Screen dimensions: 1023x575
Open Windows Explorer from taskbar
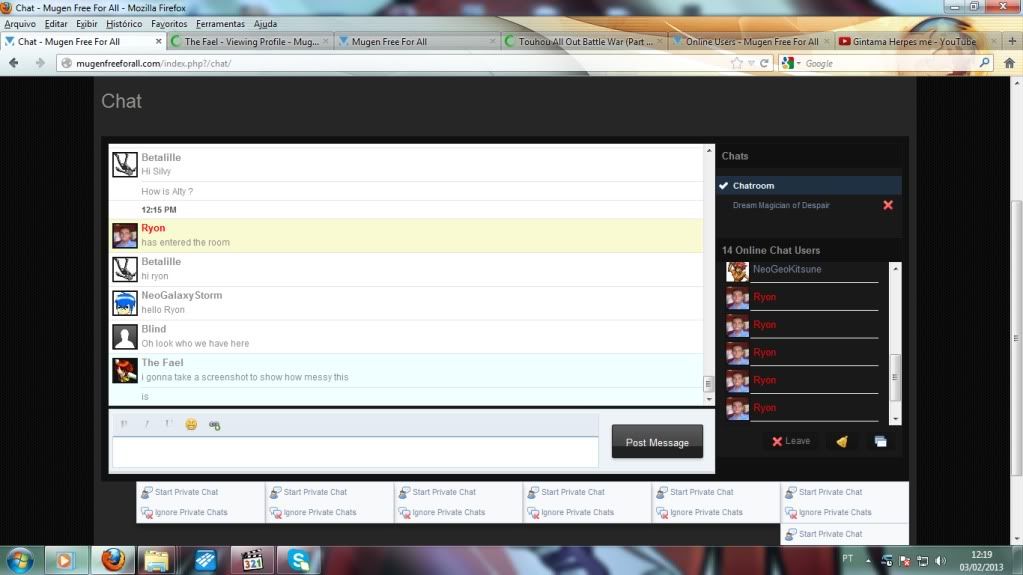coord(157,561)
